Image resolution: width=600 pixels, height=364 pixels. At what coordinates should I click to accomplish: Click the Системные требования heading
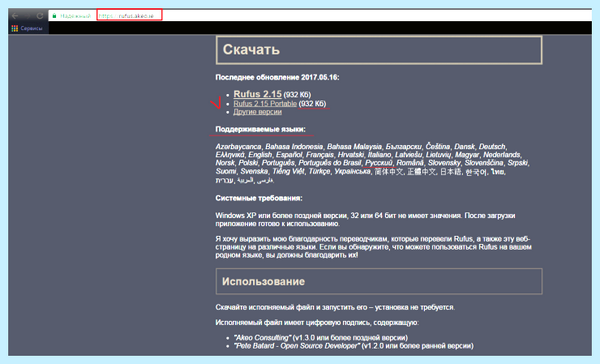[x=259, y=198]
